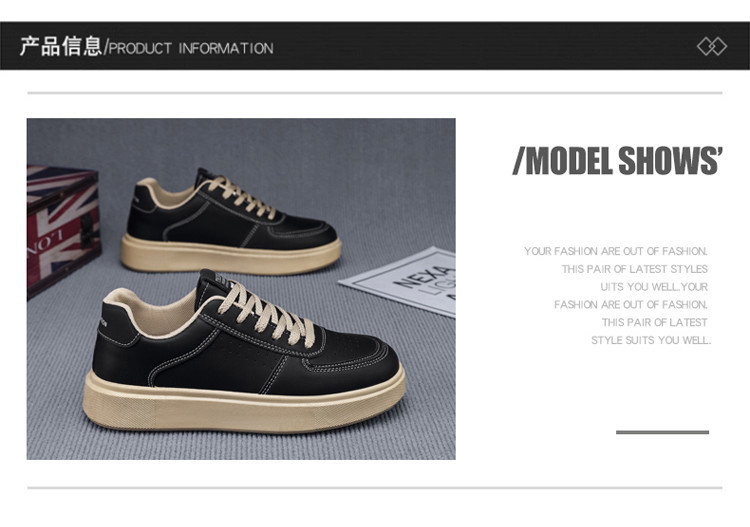Click the PRODUCT INFORMATION header label
Image resolution: width=750 pixels, height=527 pixels.
(191, 48)
